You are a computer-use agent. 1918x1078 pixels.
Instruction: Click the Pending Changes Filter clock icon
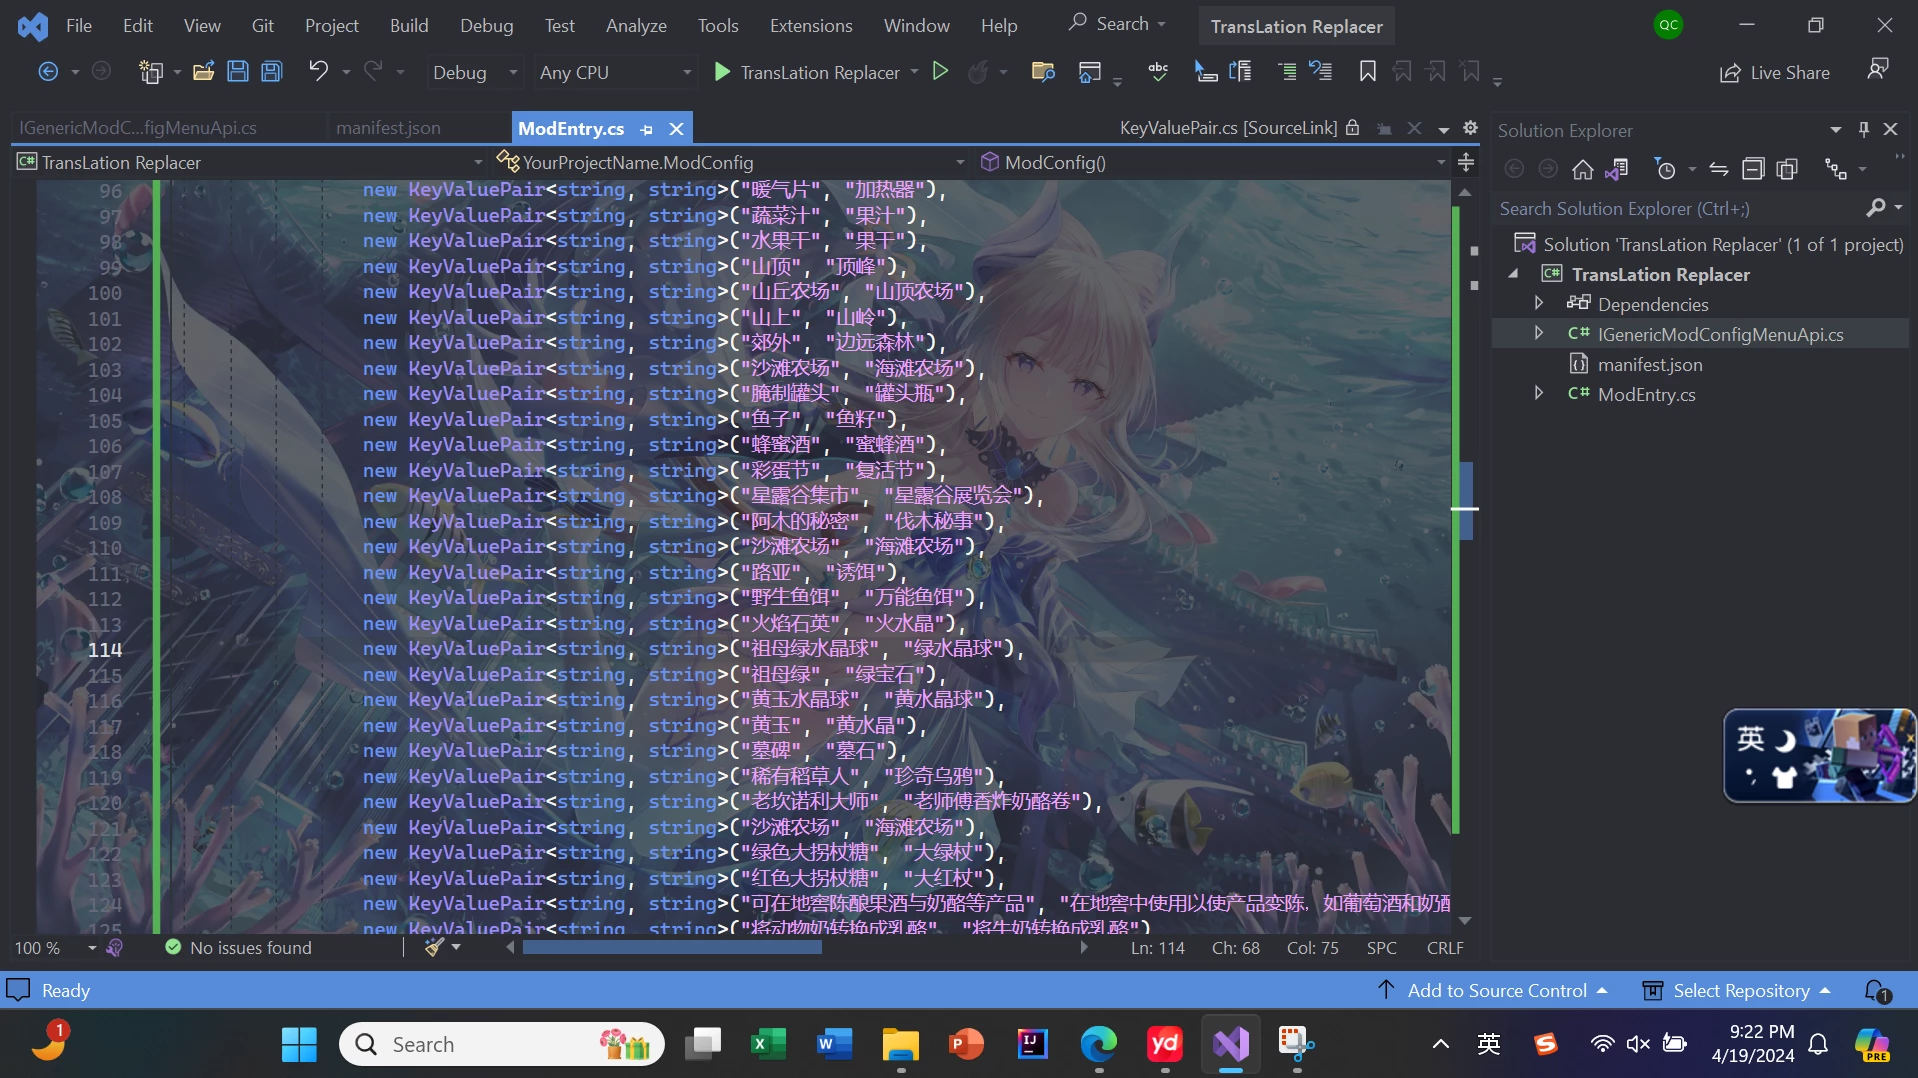(x=1665, y=170)
